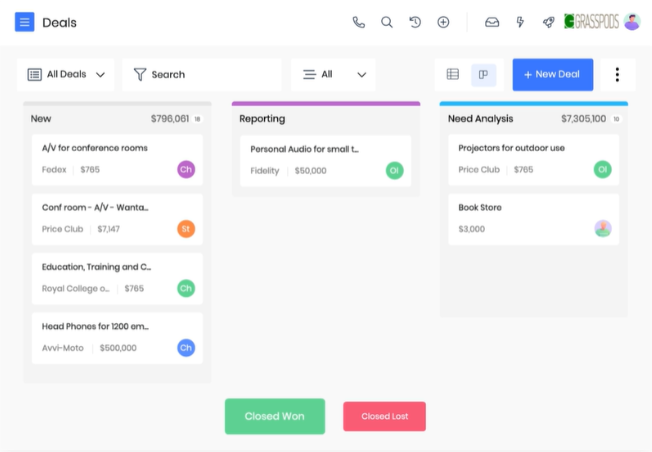This screenshot has width=652, height=452.
Task: Click the Closed Lost button
Action: coord(384,416)
